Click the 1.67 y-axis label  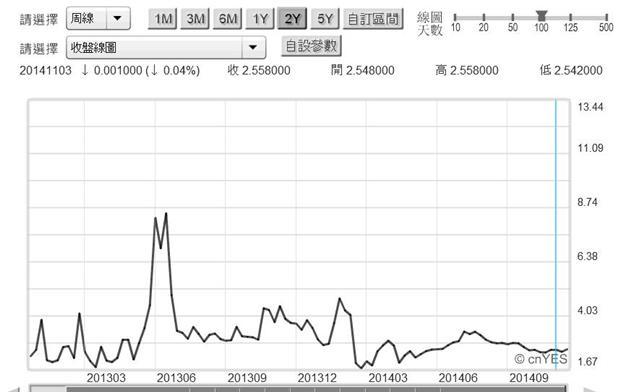tap(588, 362)
